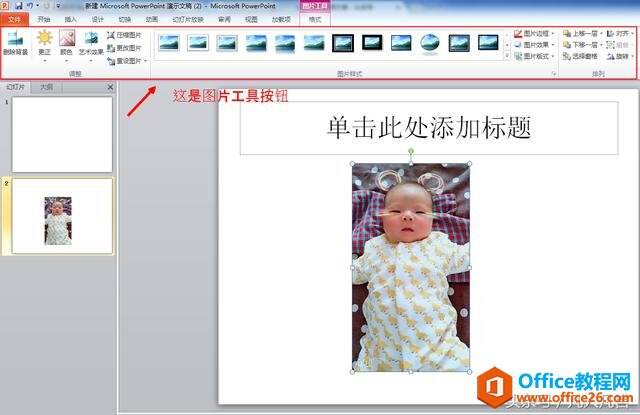This screenshot has height=415, width=640.
Task: Apply the third picture style thumbnail
Action: pos(227,43)
